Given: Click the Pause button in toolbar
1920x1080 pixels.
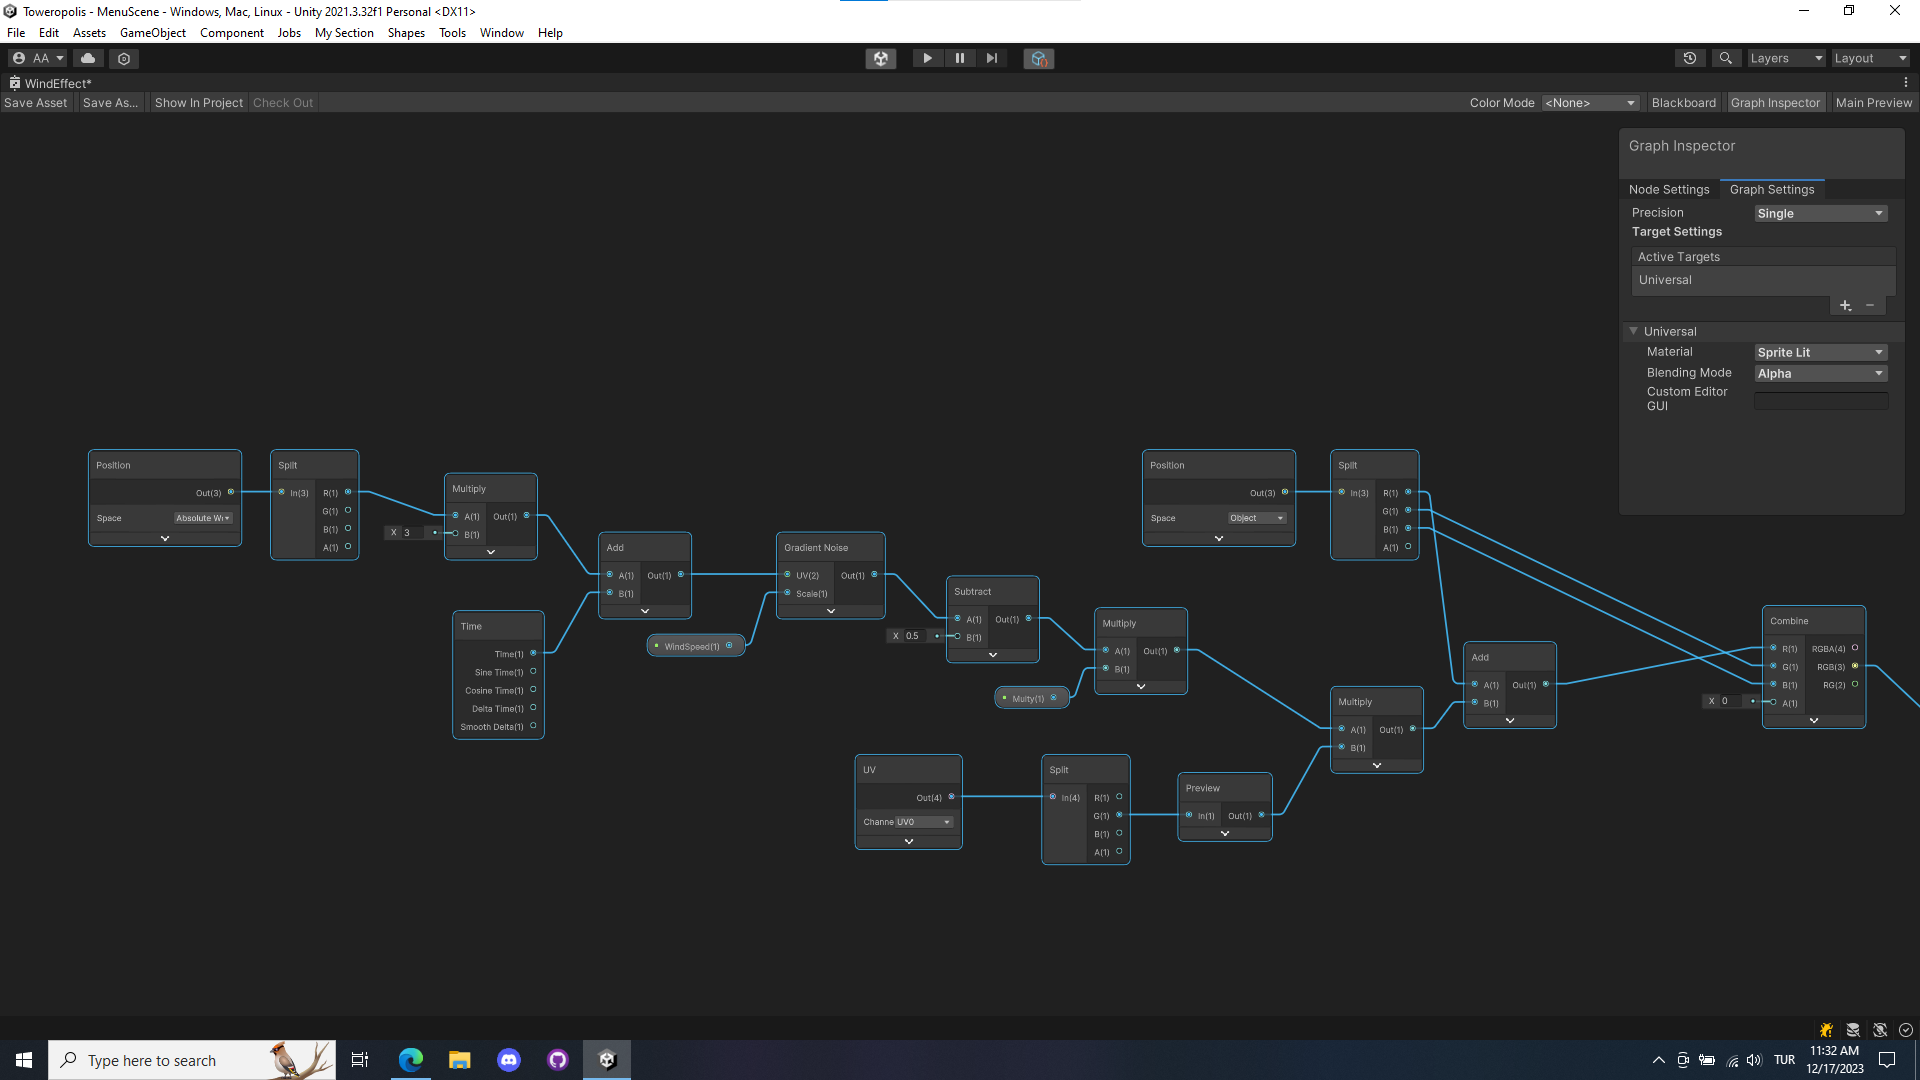Looking at the screenshot, I should point(959,58).
